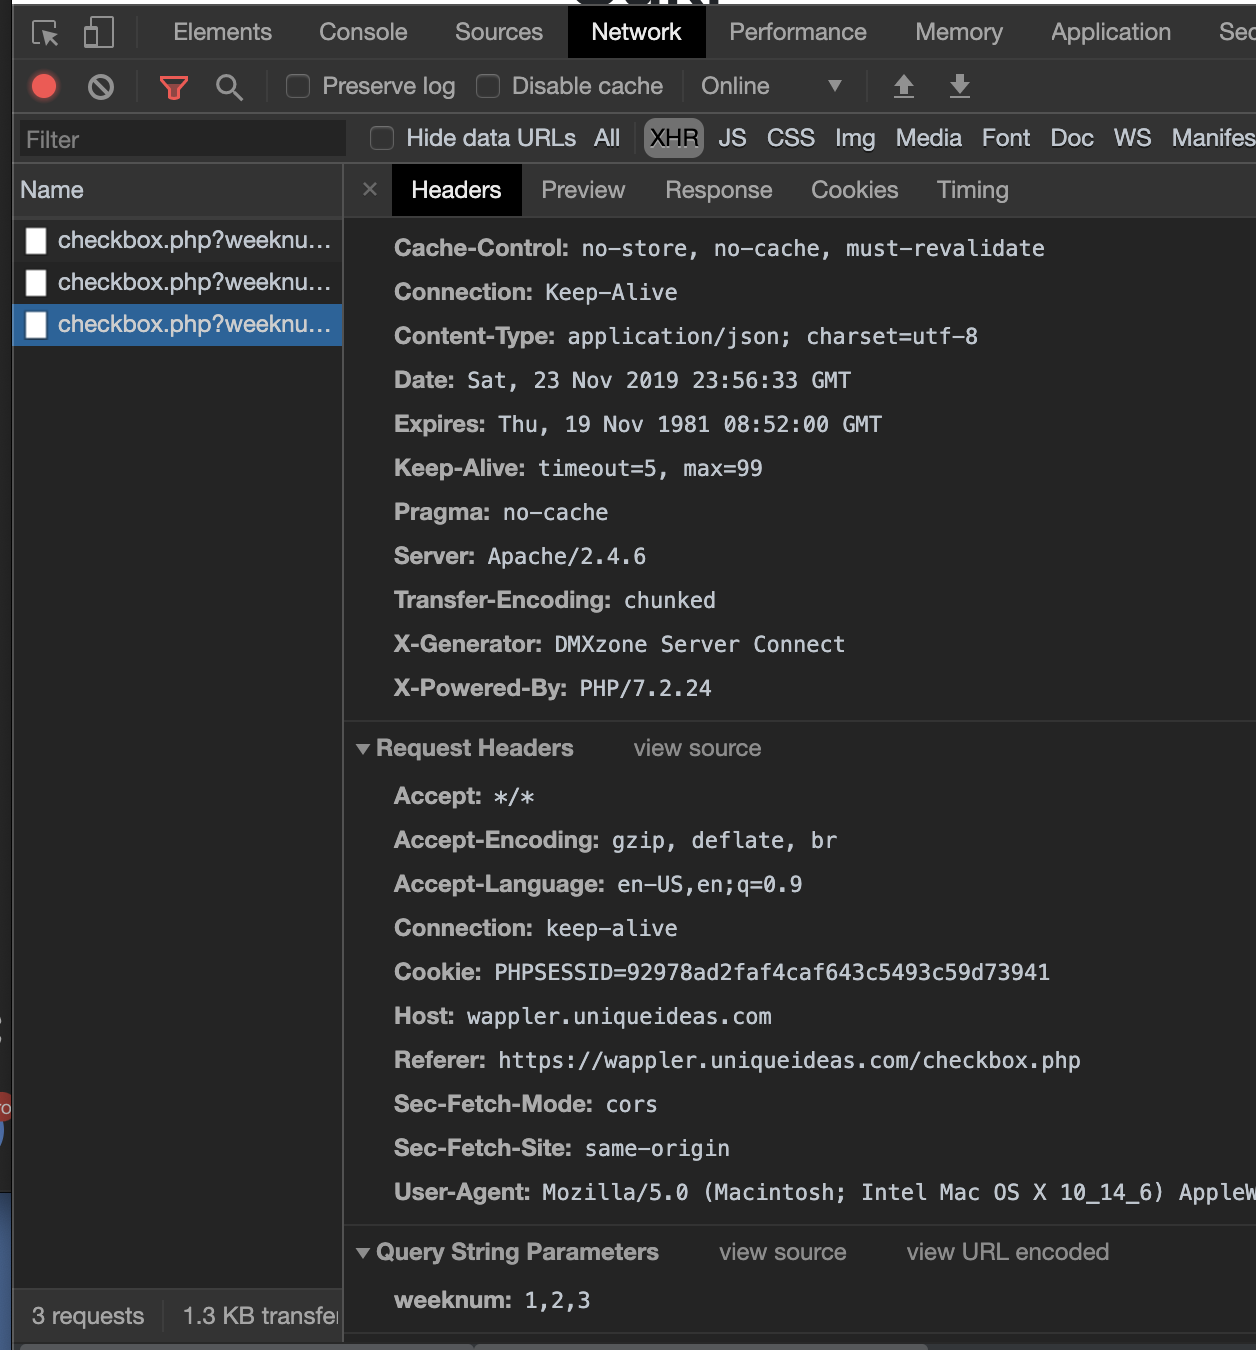The height and width of the screenshot is (1350, 1256).
Task: Switch to the Console panel
Action: pyautogui.click(x=363, y=32)
